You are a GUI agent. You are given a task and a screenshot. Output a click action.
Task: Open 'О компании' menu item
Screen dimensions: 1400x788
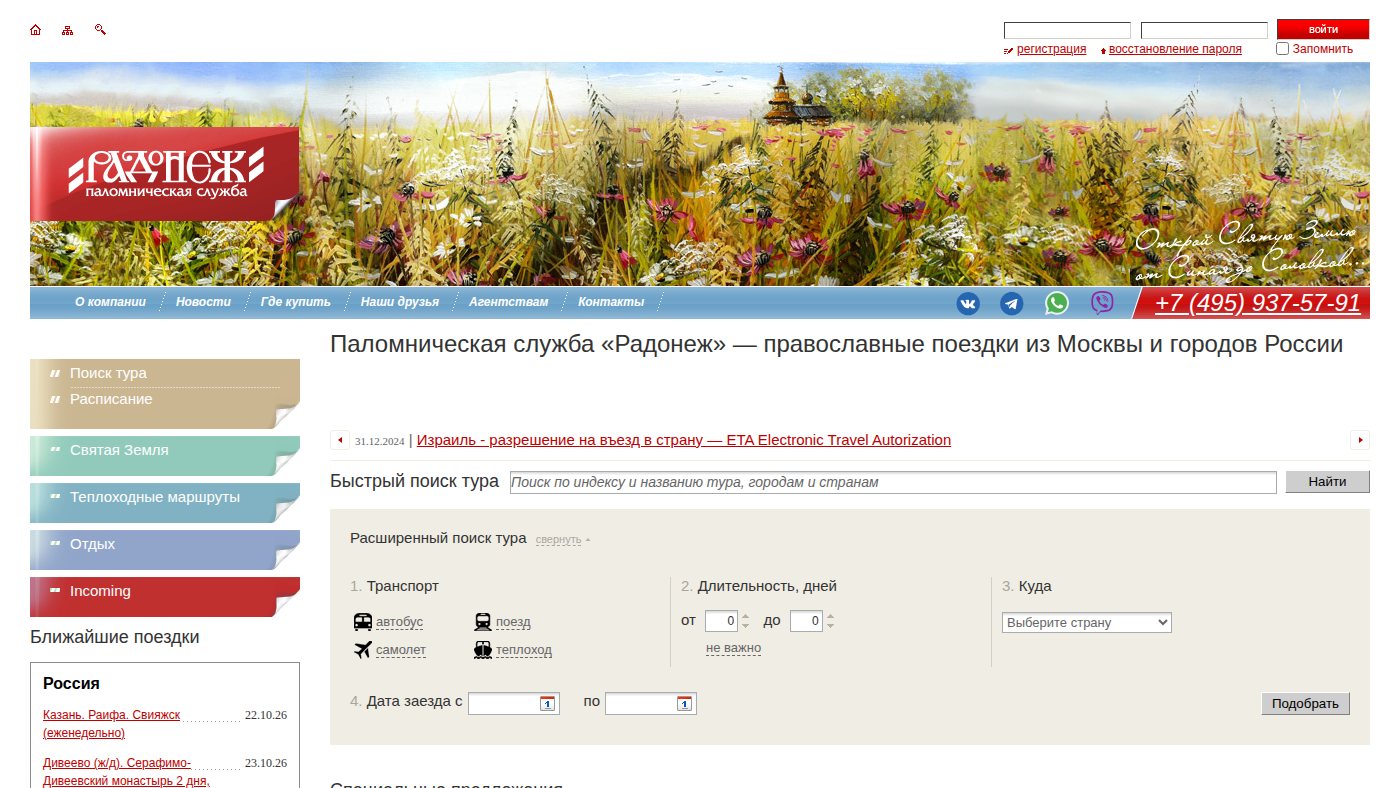coord(110,302)
